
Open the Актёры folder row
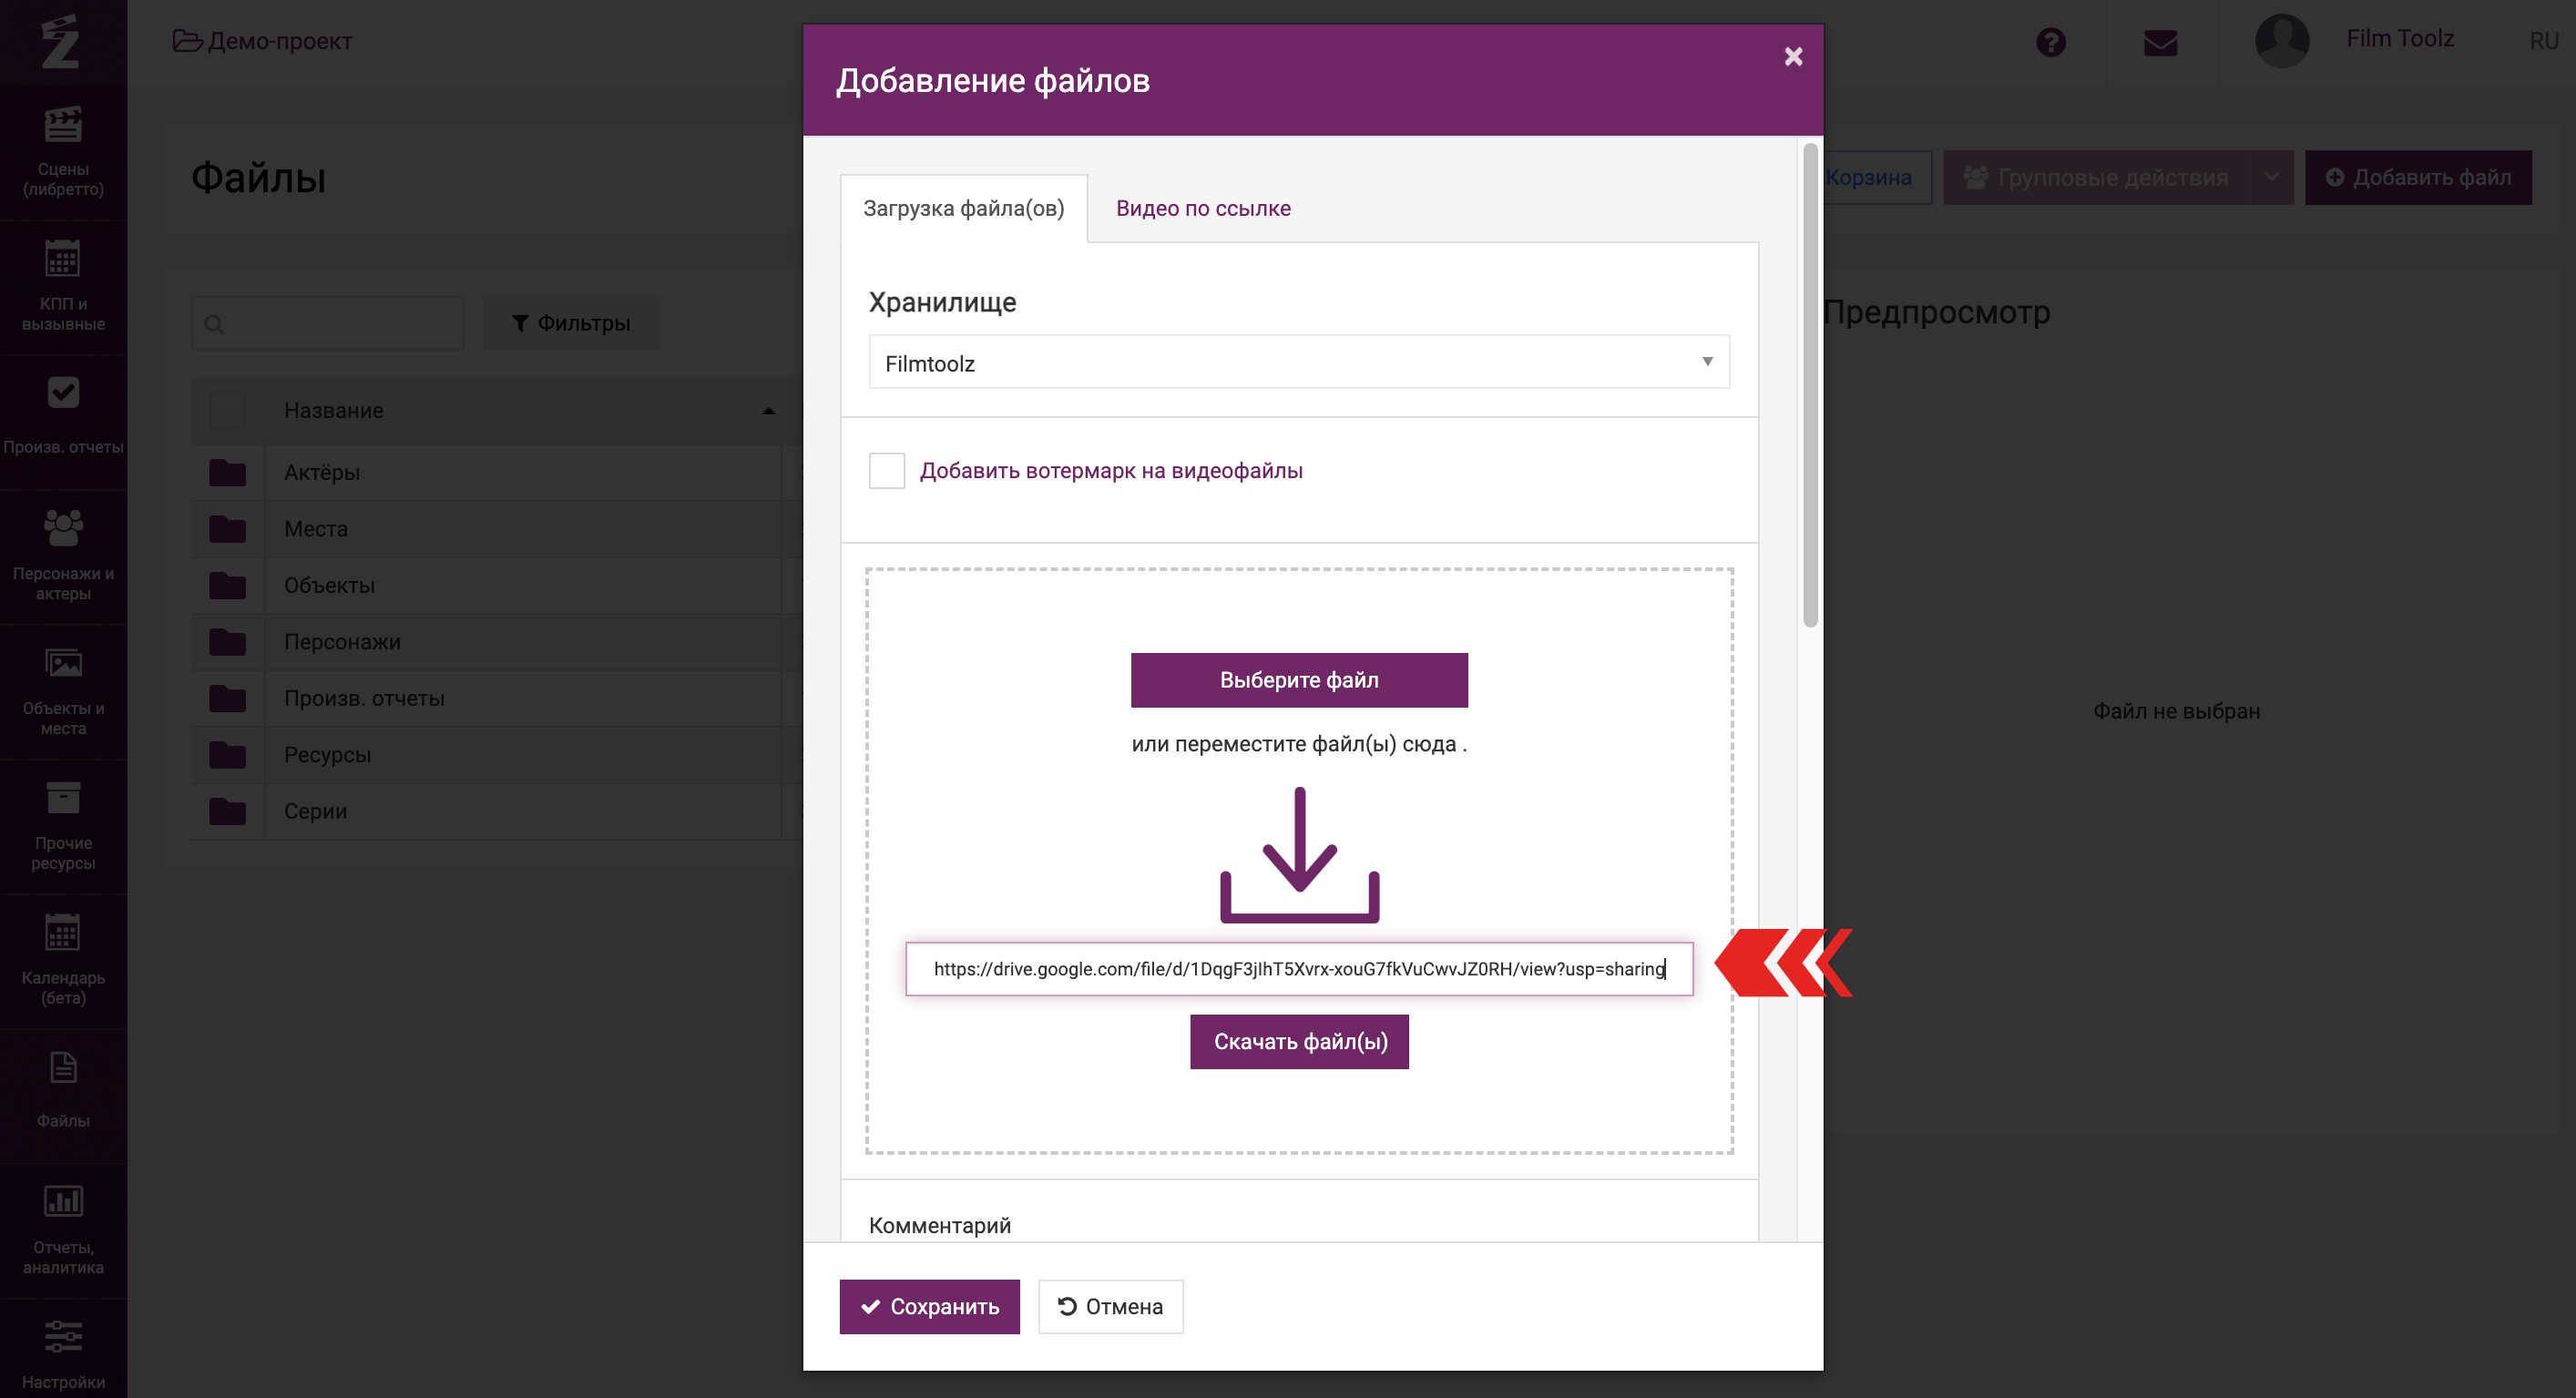pyautogui.click(x=497, y=472)
